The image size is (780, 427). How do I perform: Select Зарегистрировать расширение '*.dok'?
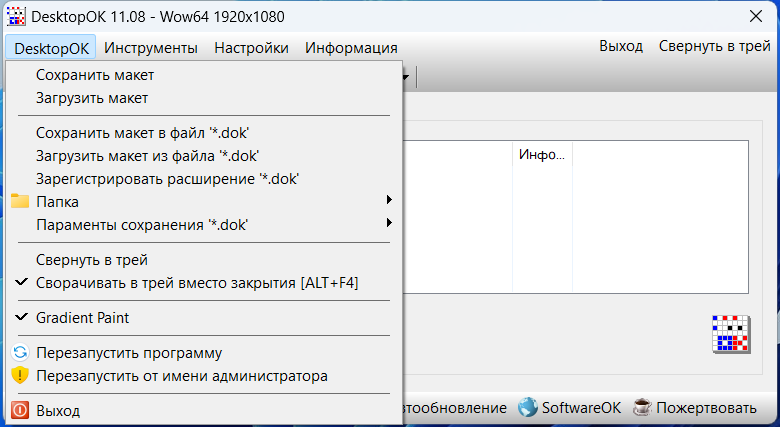[204, 179]
